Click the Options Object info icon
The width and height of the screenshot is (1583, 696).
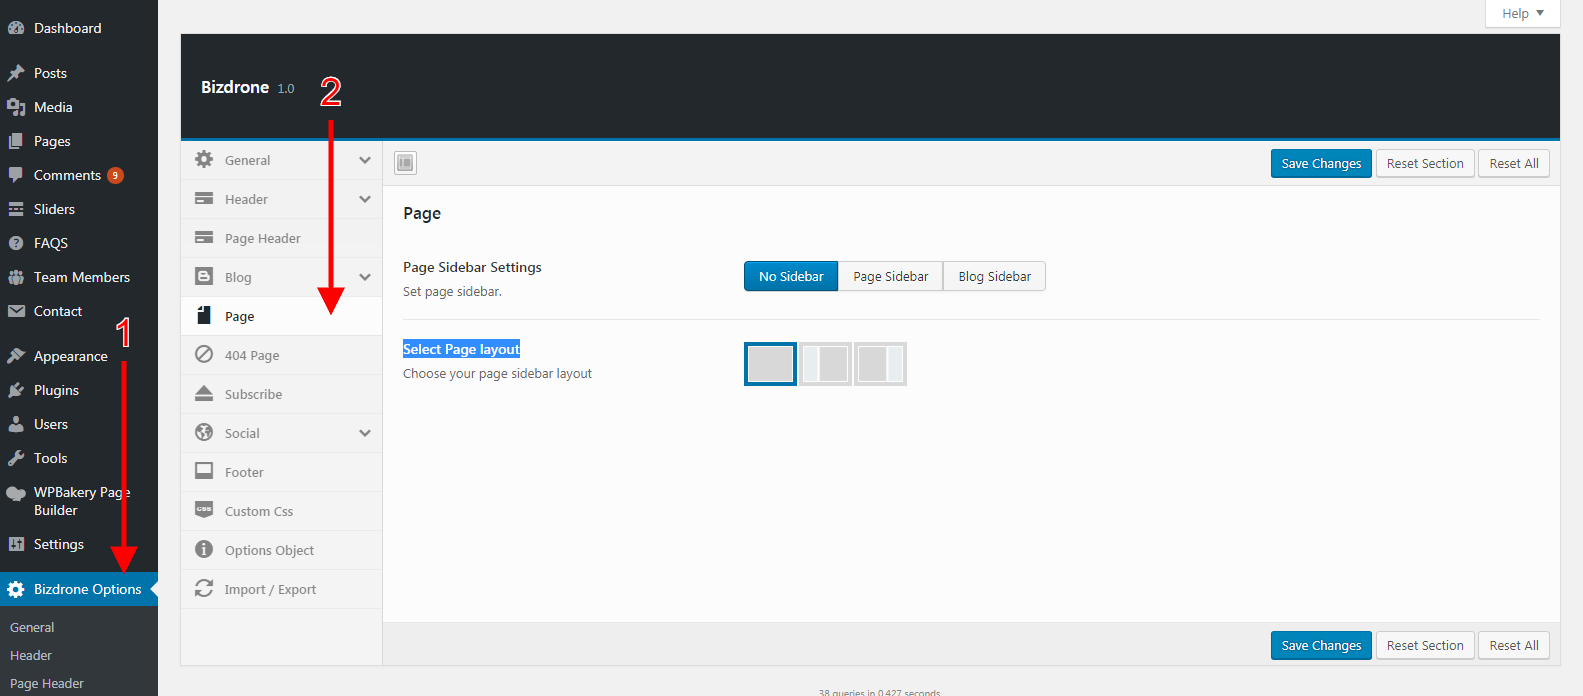coord(204,550)
